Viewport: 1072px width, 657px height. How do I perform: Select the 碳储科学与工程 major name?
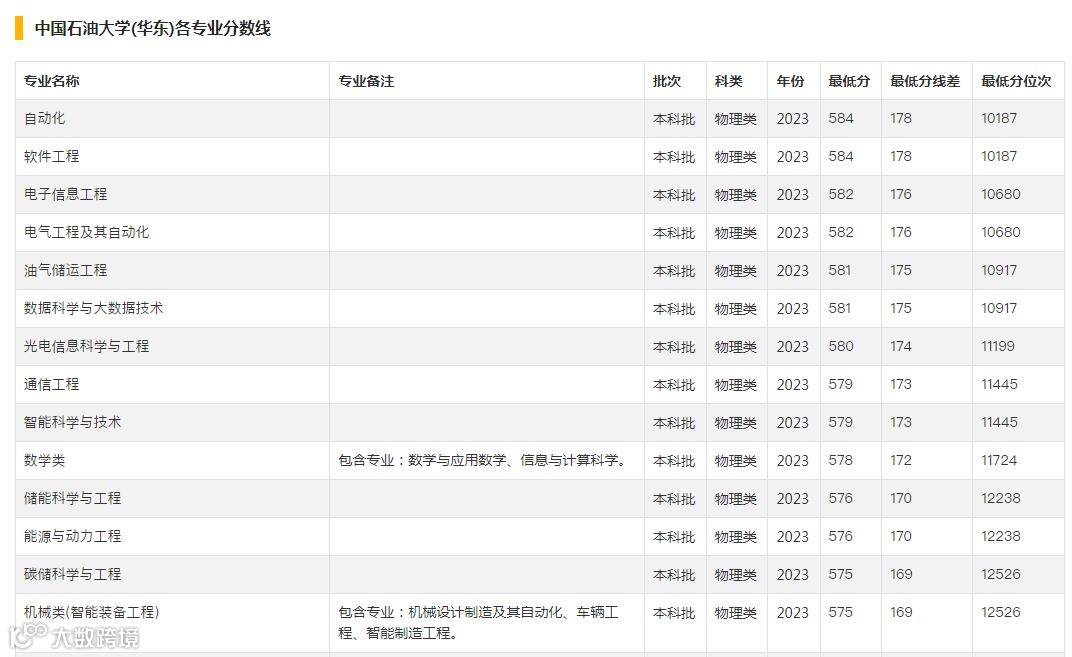72,574
